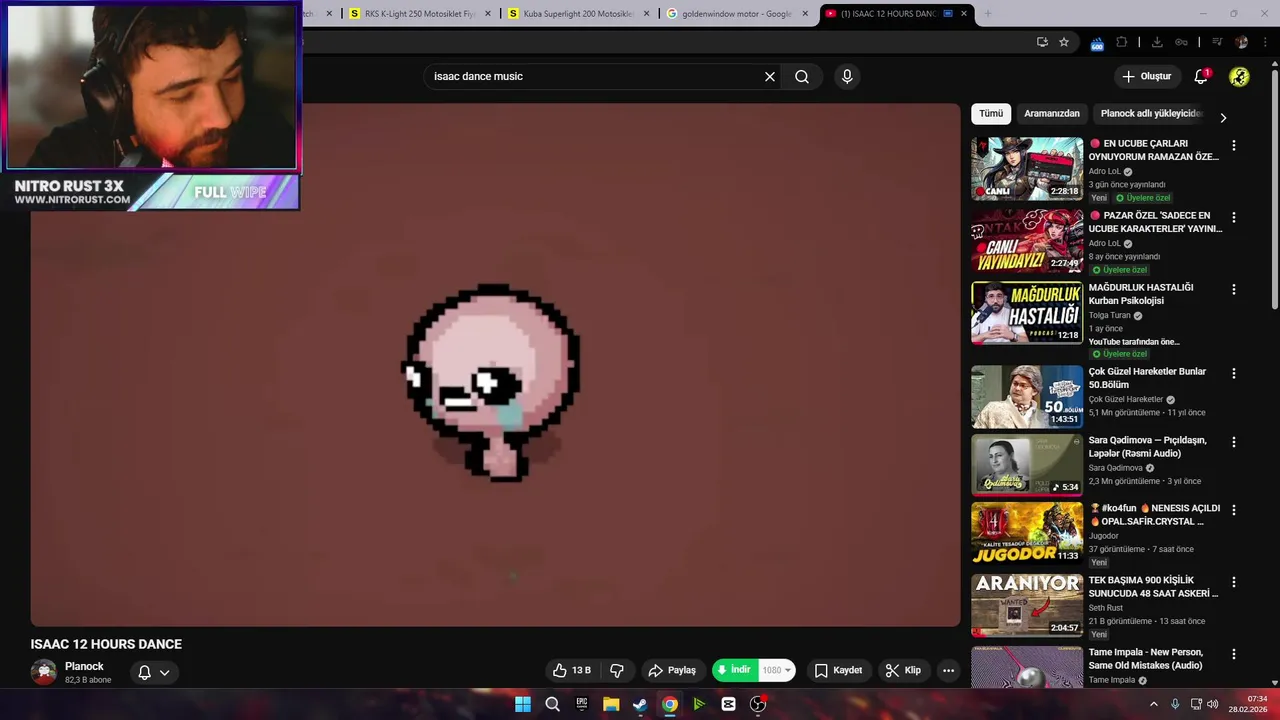Dislike the video
The height and width of the screenshot is (720, 1280).
[617, 670]
